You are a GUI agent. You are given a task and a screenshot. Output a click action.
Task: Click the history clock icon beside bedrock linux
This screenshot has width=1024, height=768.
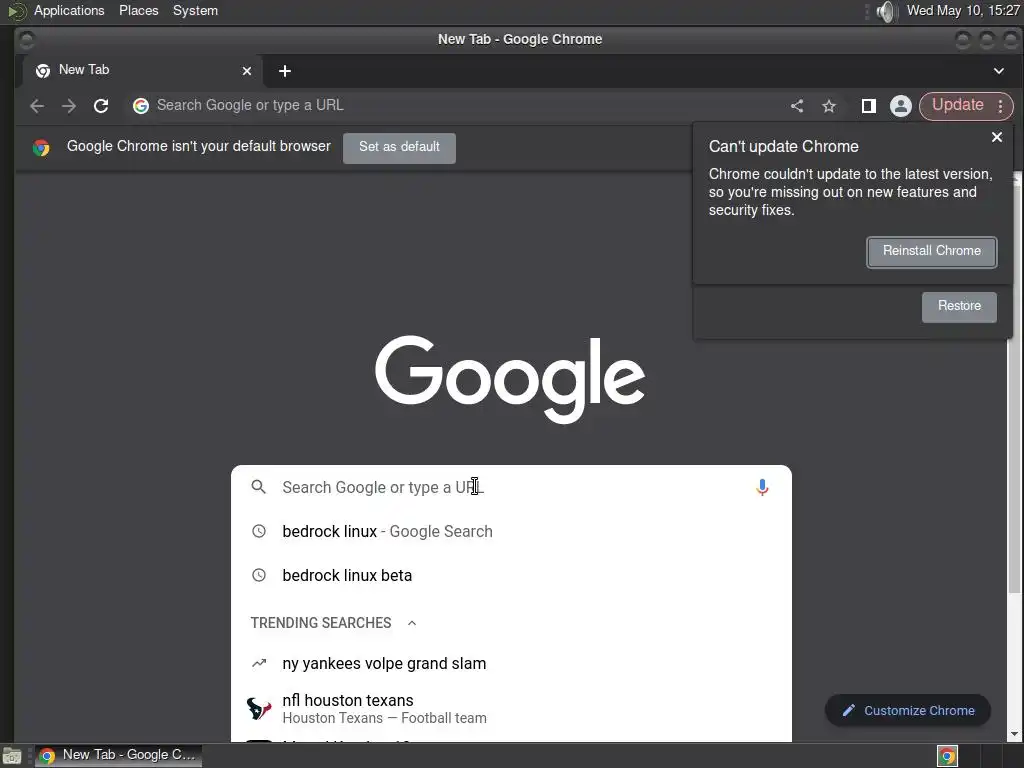[x=259, y=532]
